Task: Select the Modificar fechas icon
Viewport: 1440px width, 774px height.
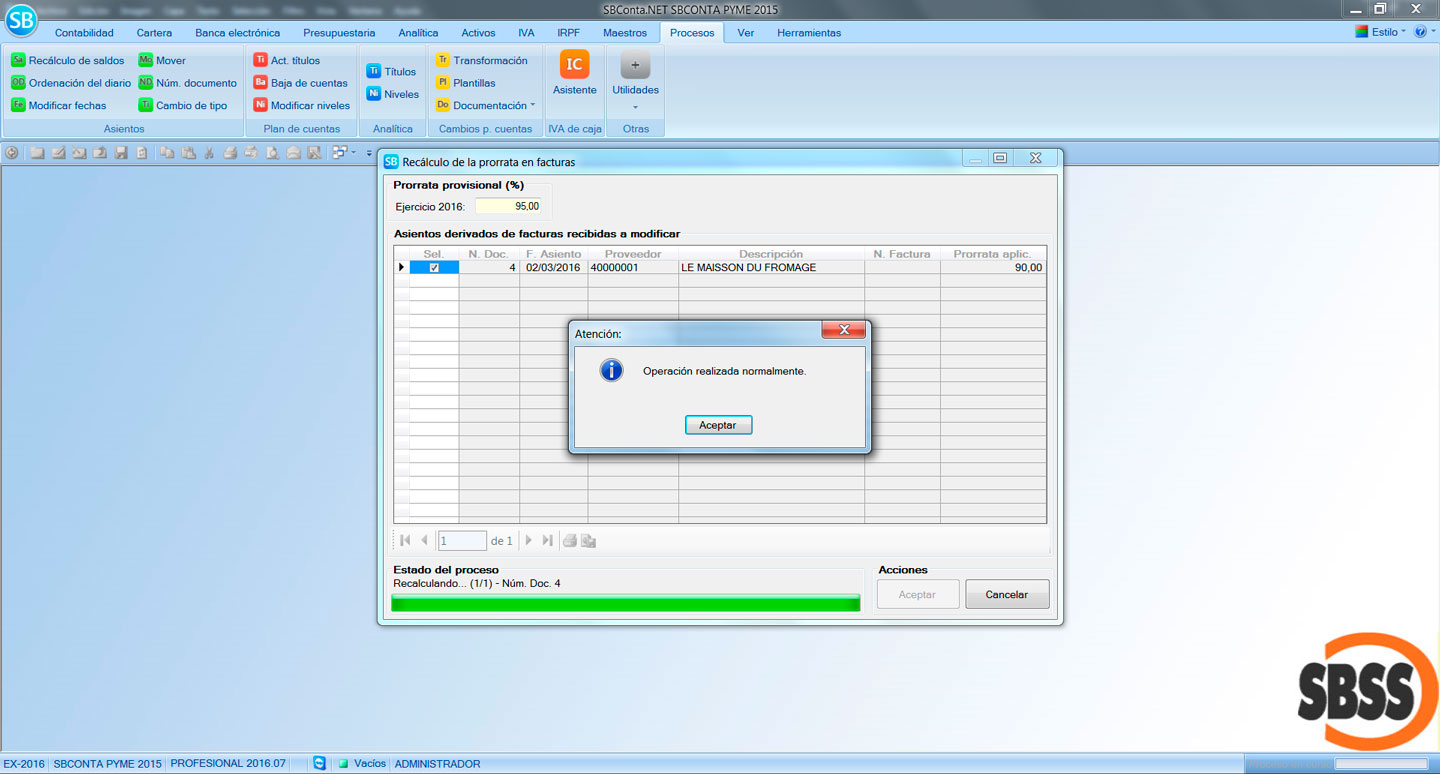Action: 18,105
